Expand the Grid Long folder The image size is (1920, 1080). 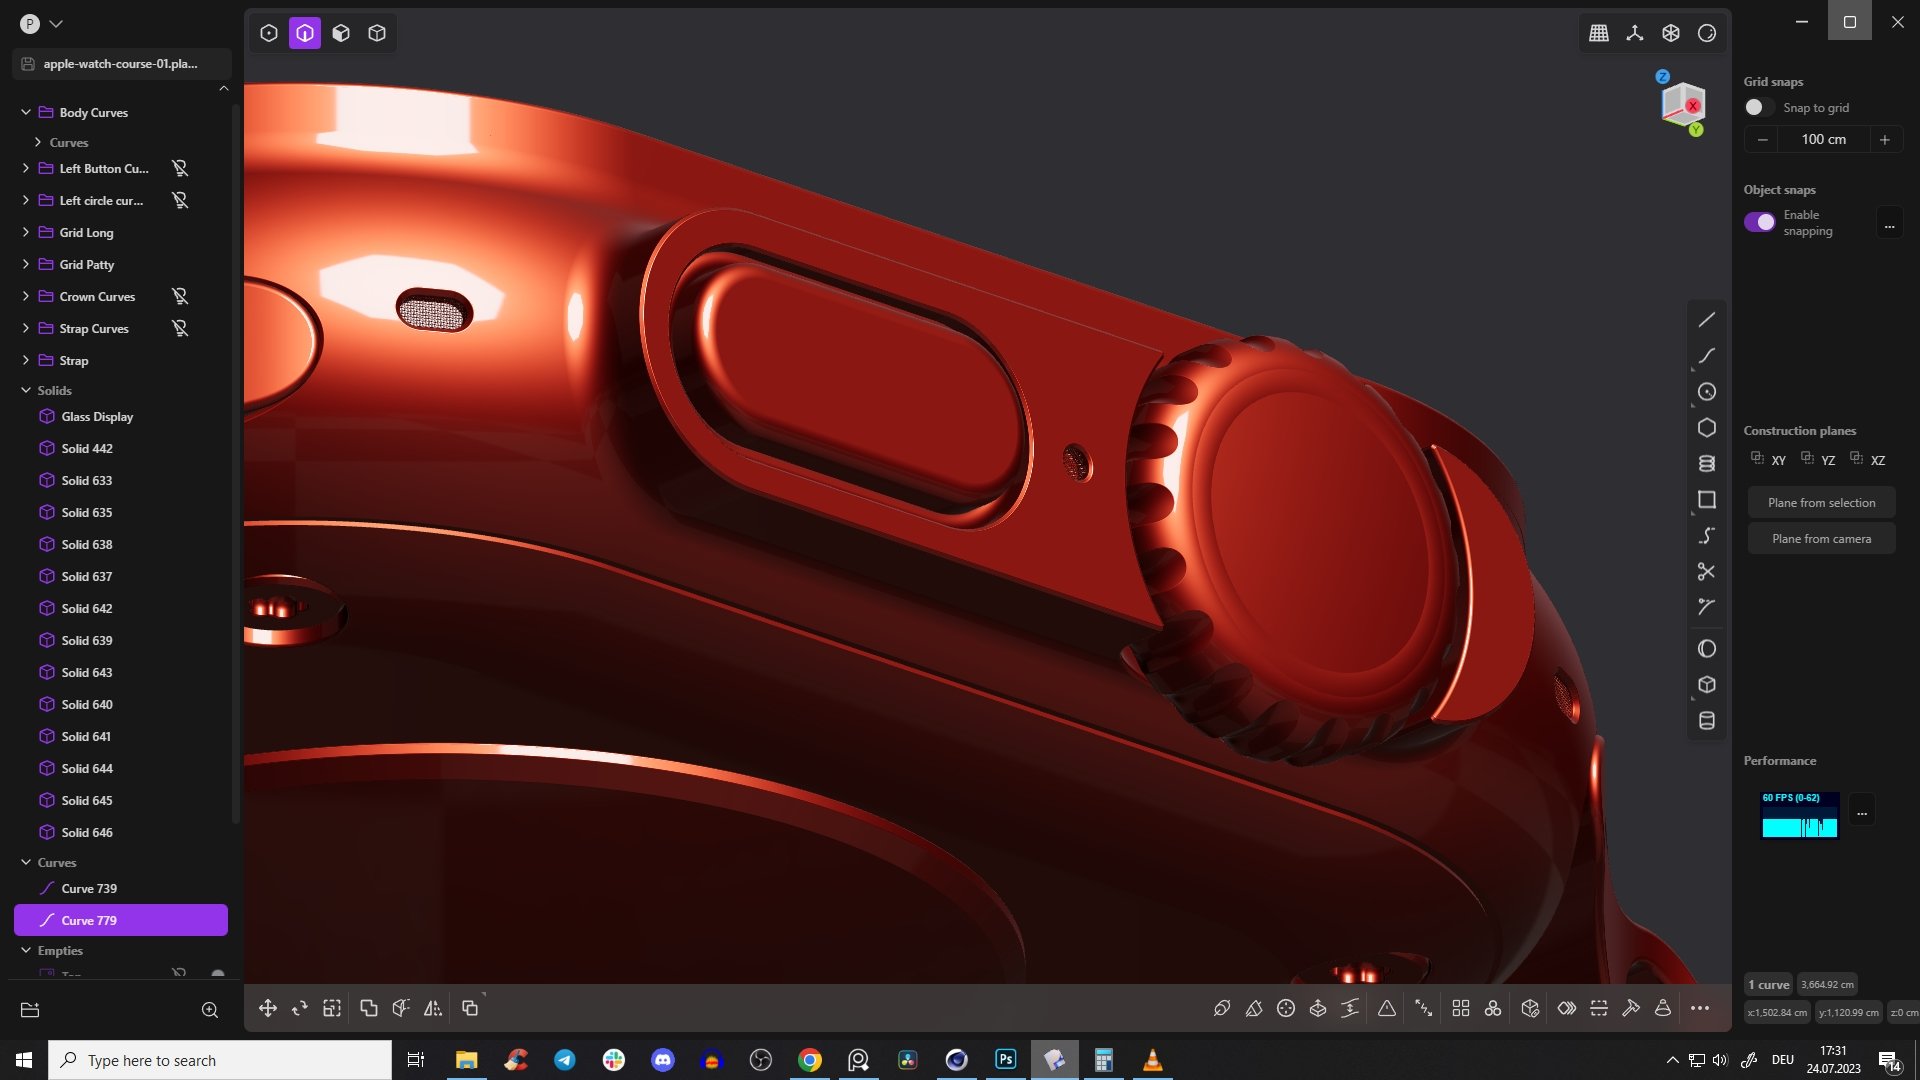pyautogui.click(x=26, y=232)
